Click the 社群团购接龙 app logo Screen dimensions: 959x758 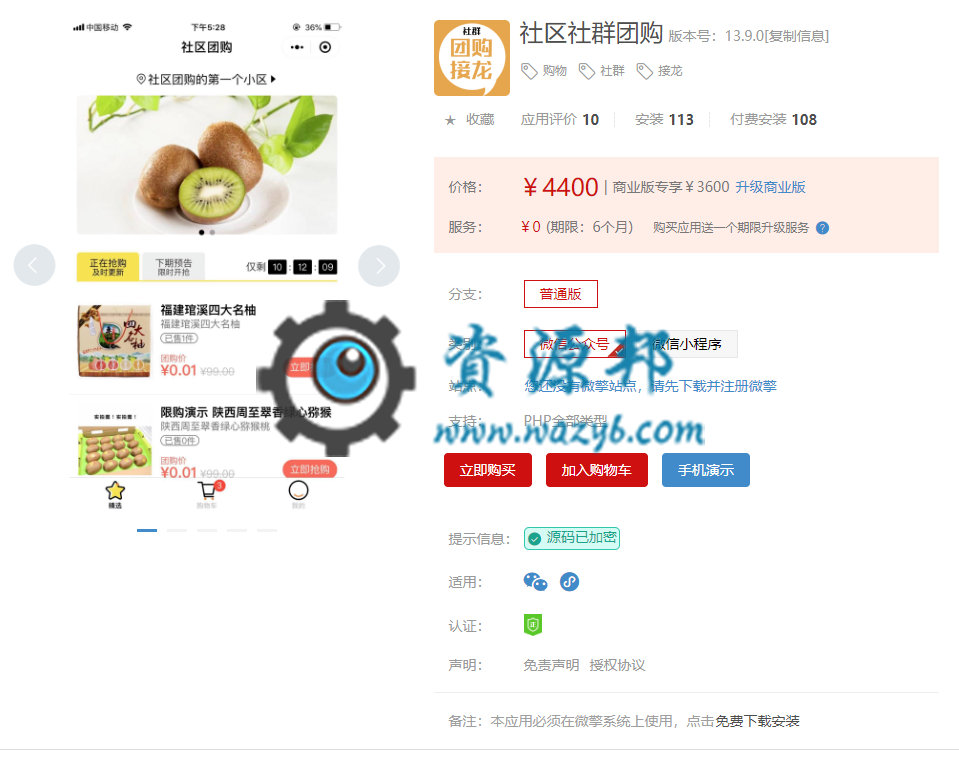point(472,58)
